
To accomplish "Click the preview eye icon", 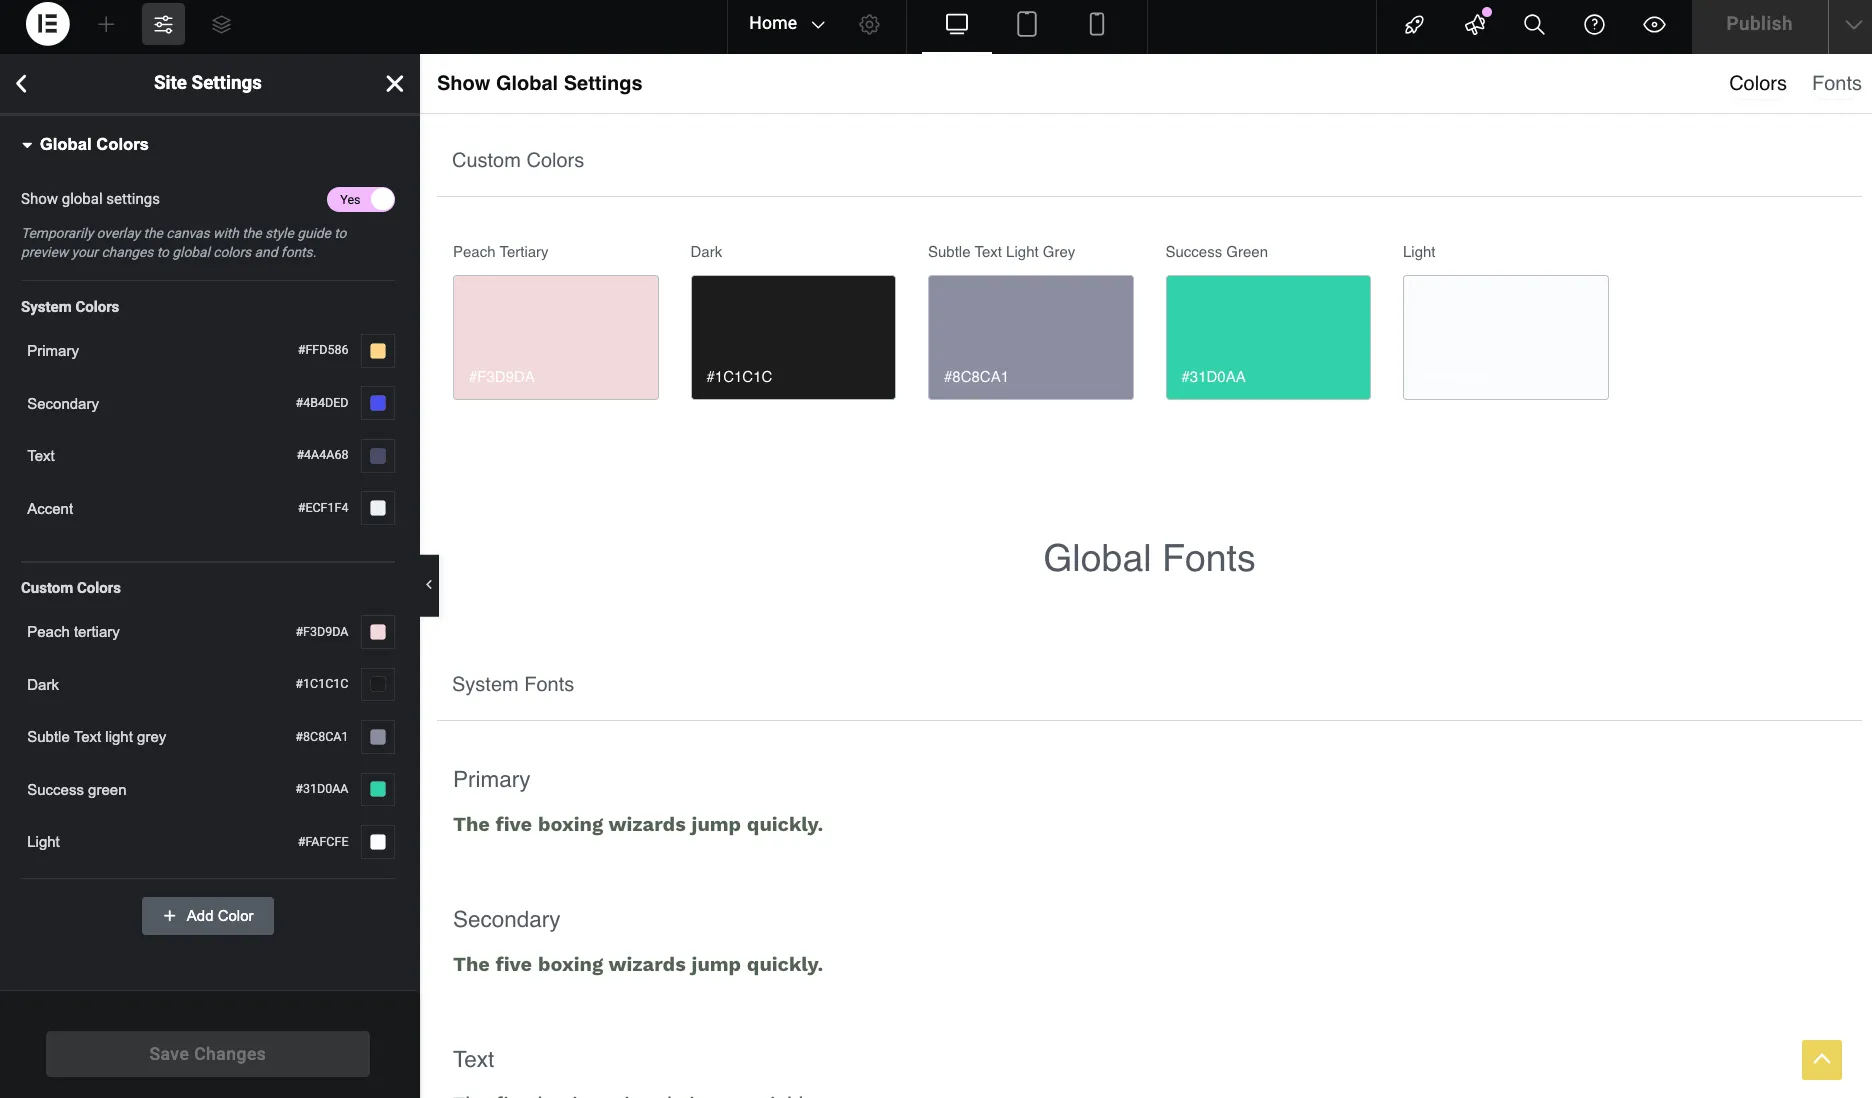I will point(1654,24).
